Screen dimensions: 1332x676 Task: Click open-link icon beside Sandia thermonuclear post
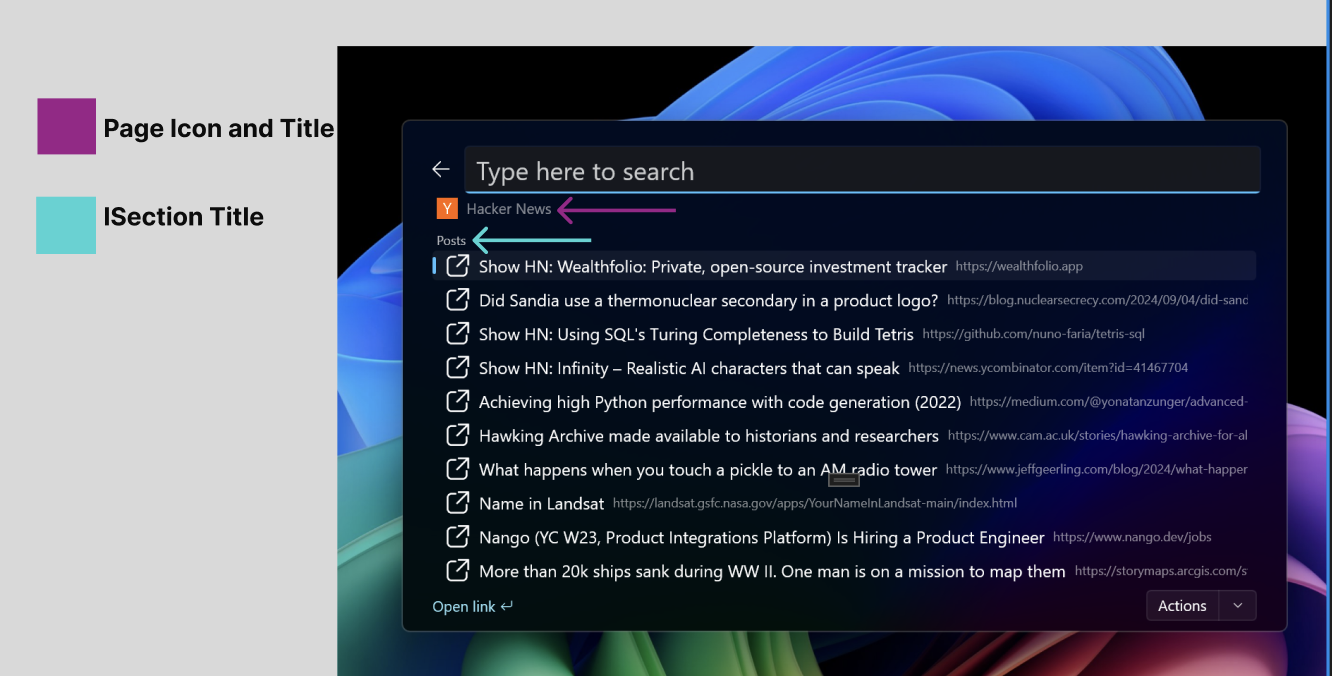pyautogui.click(x=457, y=300)
